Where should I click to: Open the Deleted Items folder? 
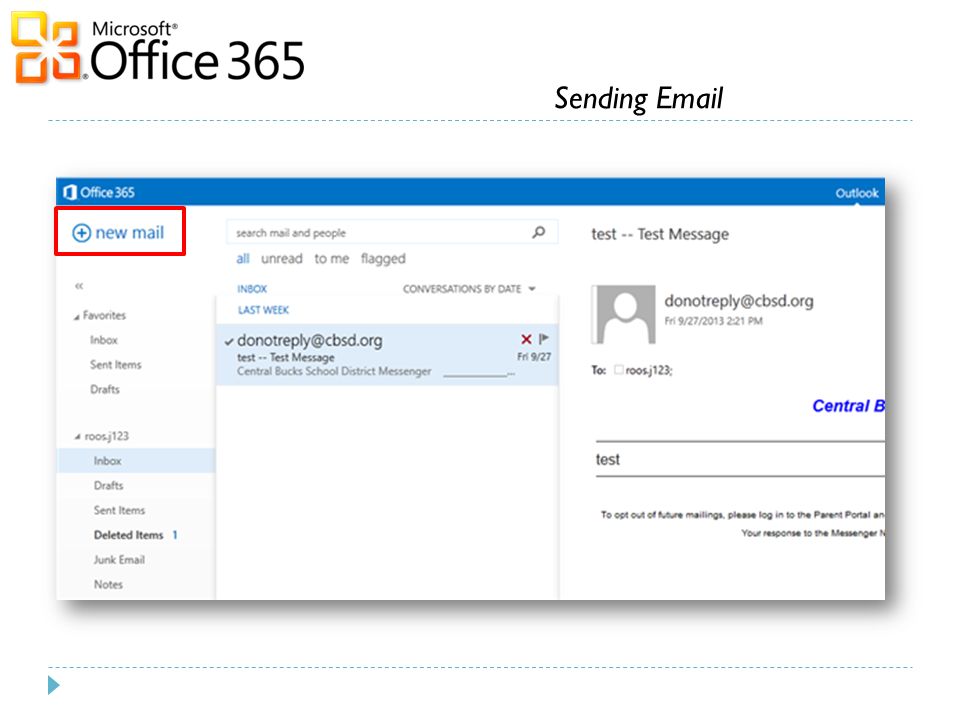[129, 535]
